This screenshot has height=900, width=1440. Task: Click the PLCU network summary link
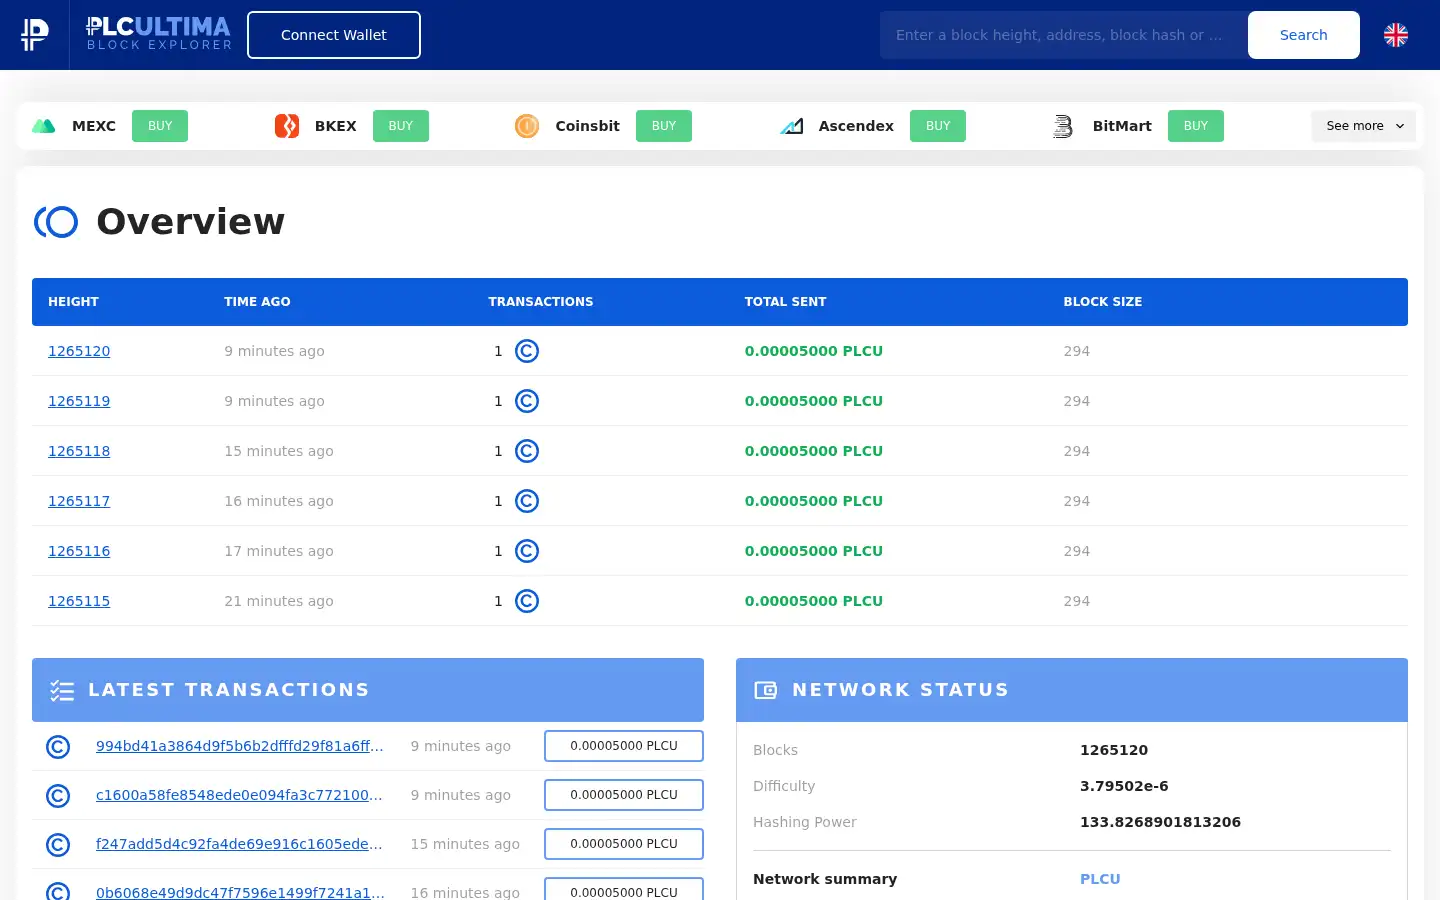(x=1100, y=879)
